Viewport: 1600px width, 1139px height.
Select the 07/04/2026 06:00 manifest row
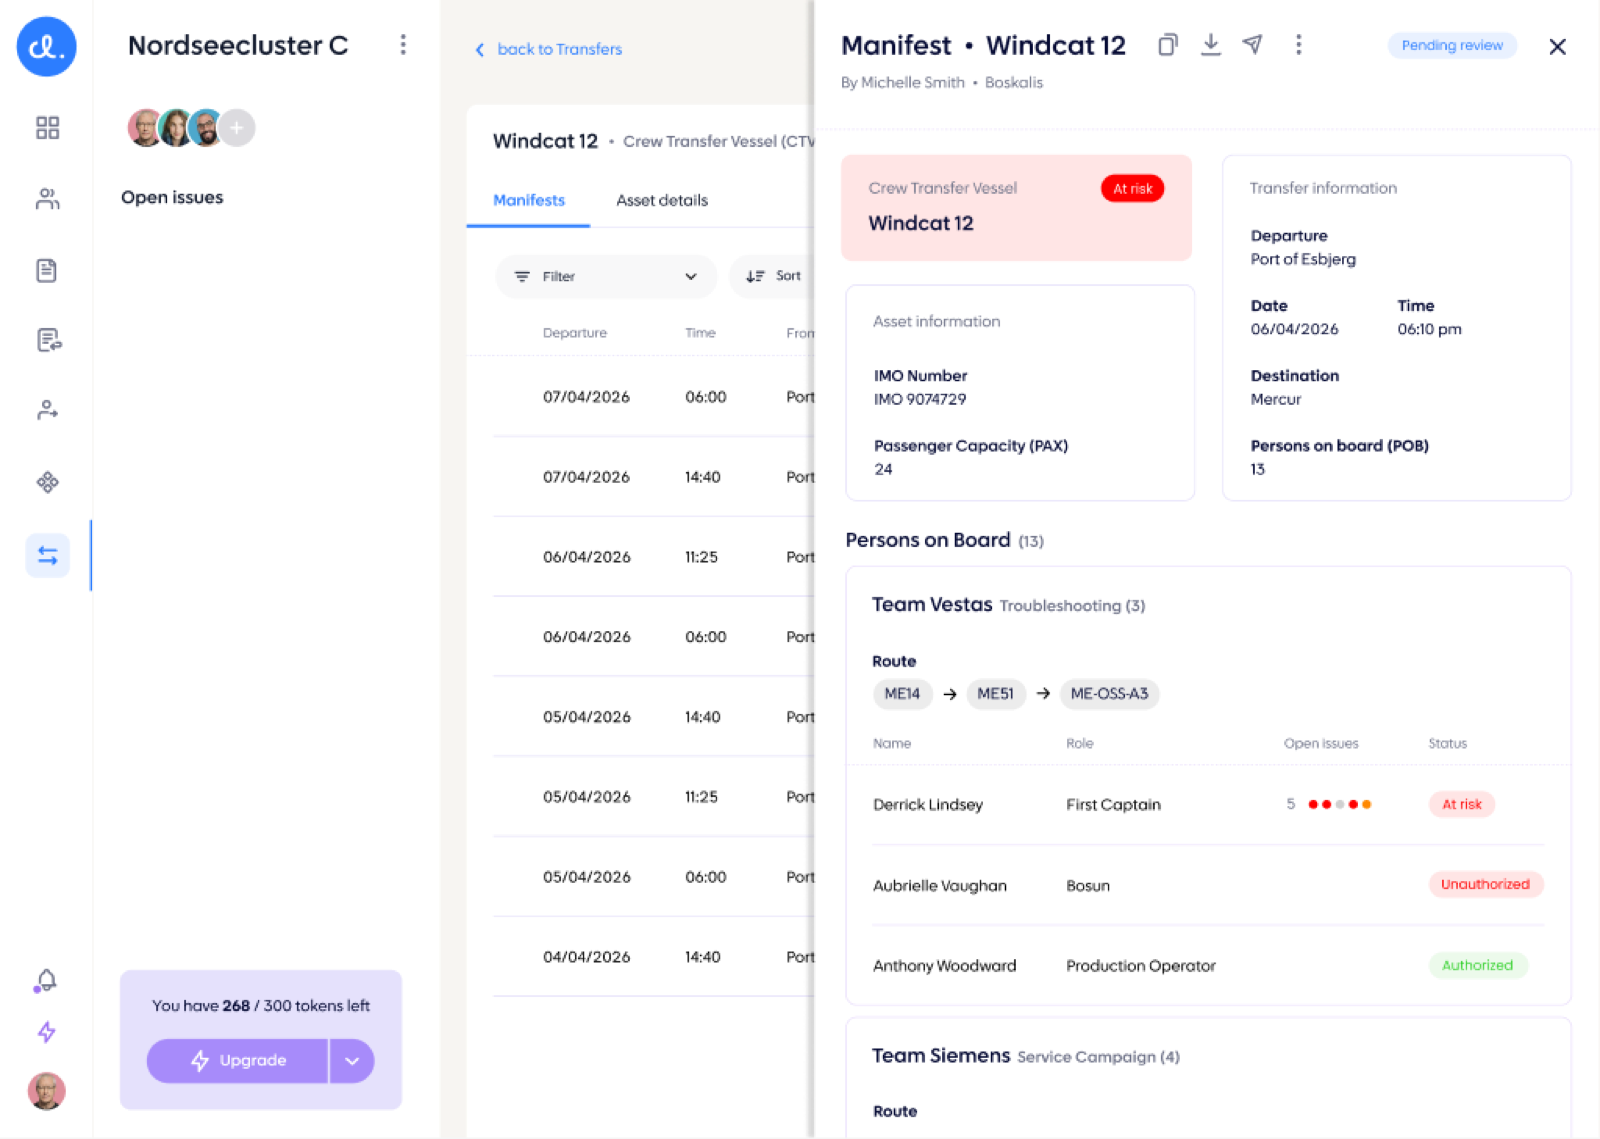coord(654,397)
